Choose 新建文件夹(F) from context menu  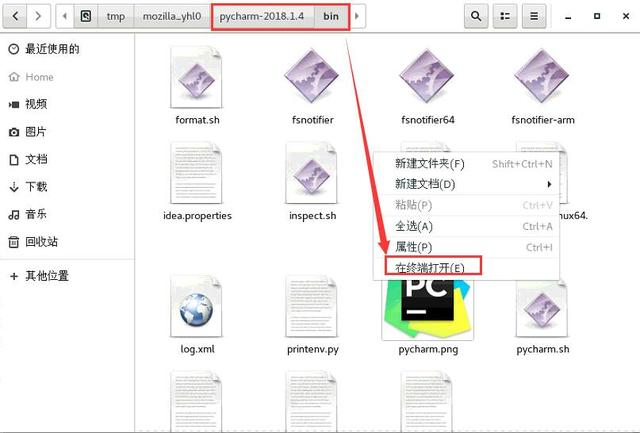coord(466,164)
